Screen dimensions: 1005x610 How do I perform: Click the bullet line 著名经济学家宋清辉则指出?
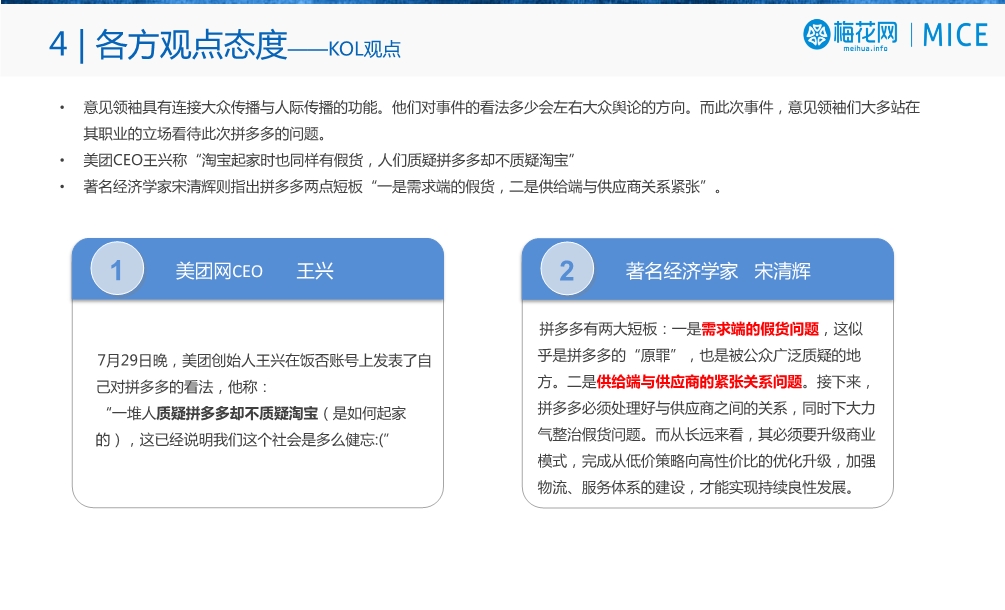tap(403, 186)
